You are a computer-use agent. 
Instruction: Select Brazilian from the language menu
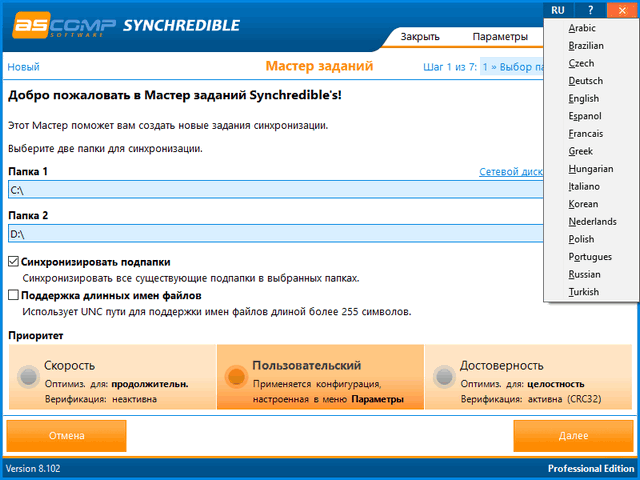(x=591, y=46)
